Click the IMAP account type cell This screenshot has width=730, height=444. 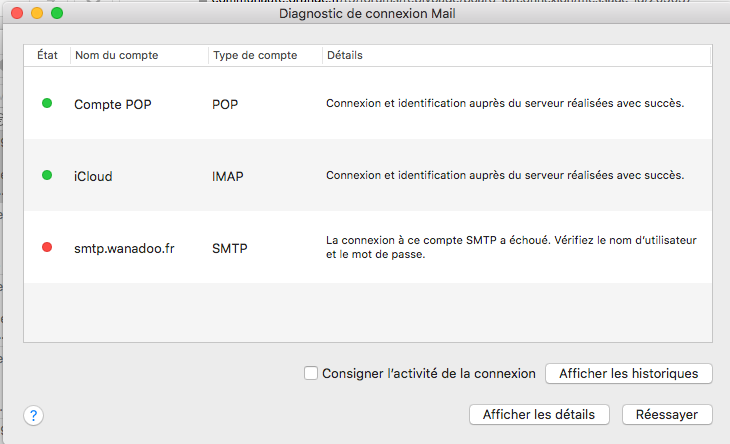(x=229, y=176)
